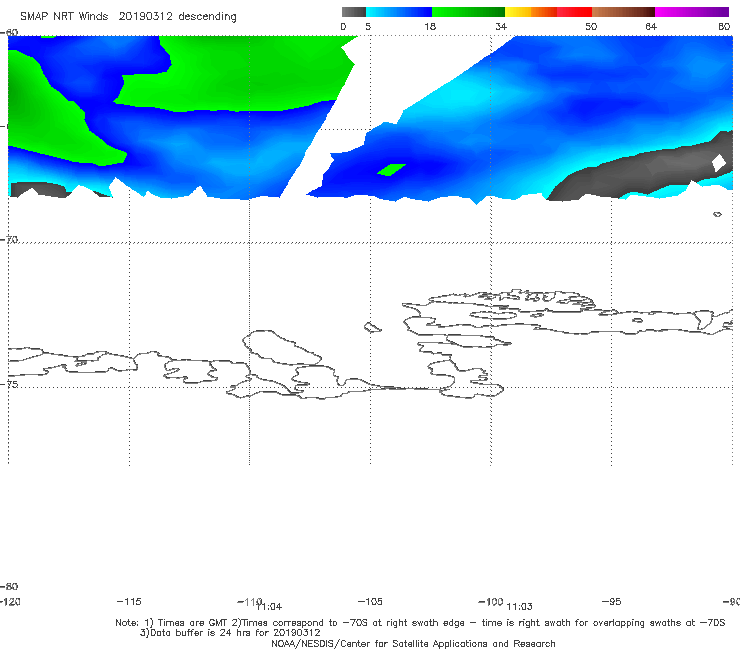Click the gray segment of the color bar

[353, 12]
